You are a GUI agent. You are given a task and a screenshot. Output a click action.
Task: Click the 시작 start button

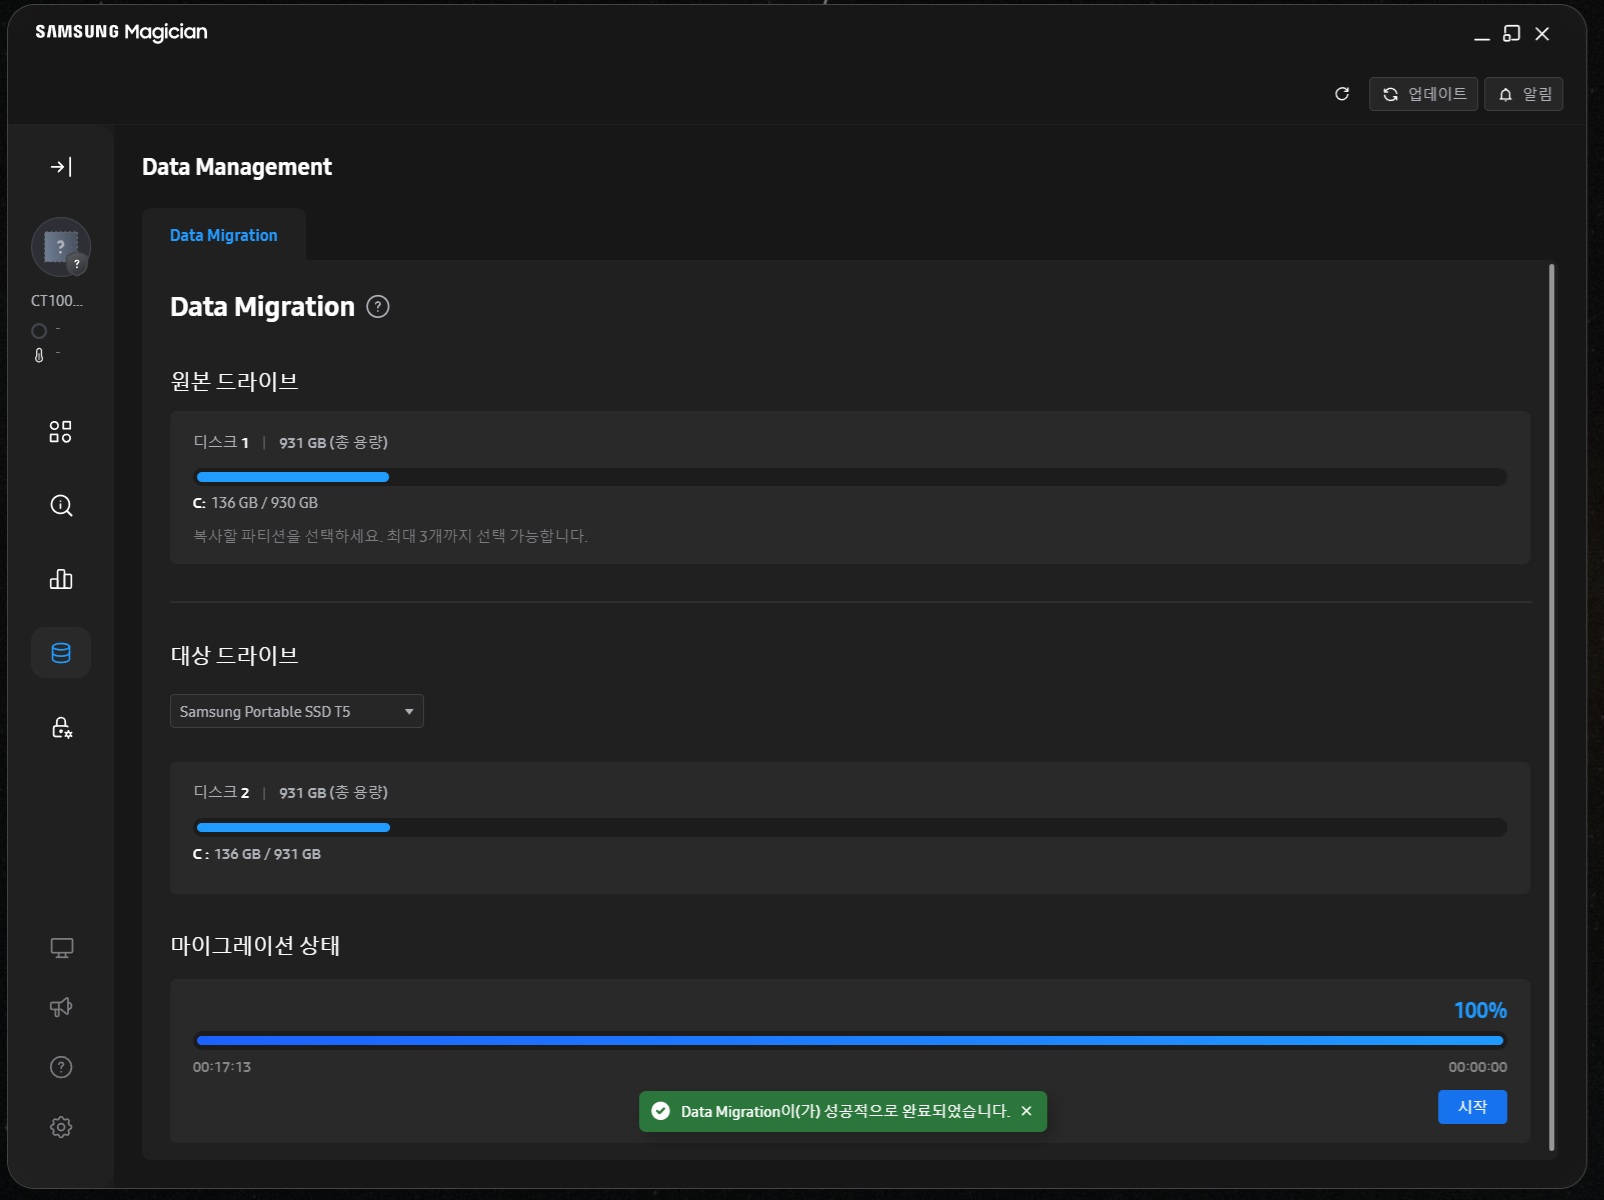1472,1107
